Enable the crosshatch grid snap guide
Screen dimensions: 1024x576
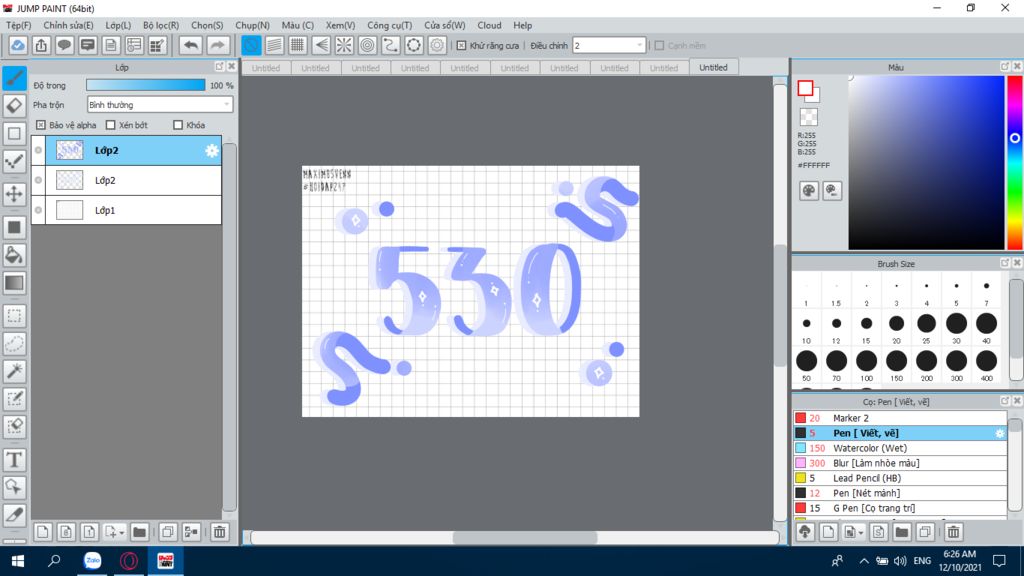(298, 45)
